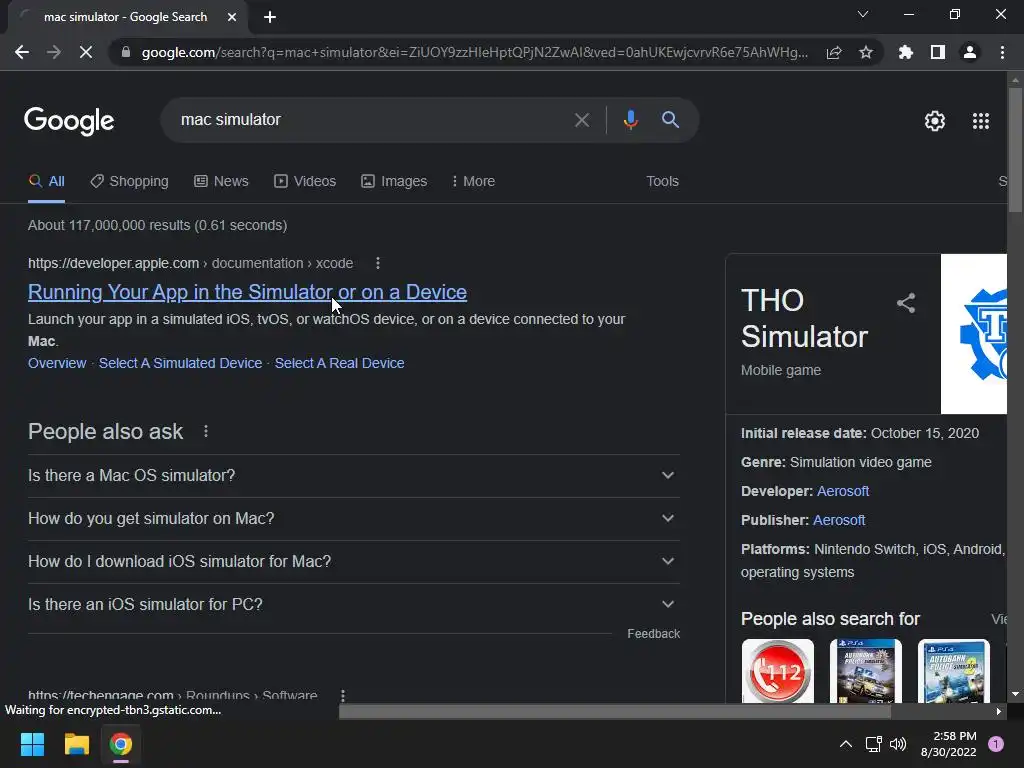Clear the search query text
The height and width of the screenshot is (768, 1024).
[581, 120]
